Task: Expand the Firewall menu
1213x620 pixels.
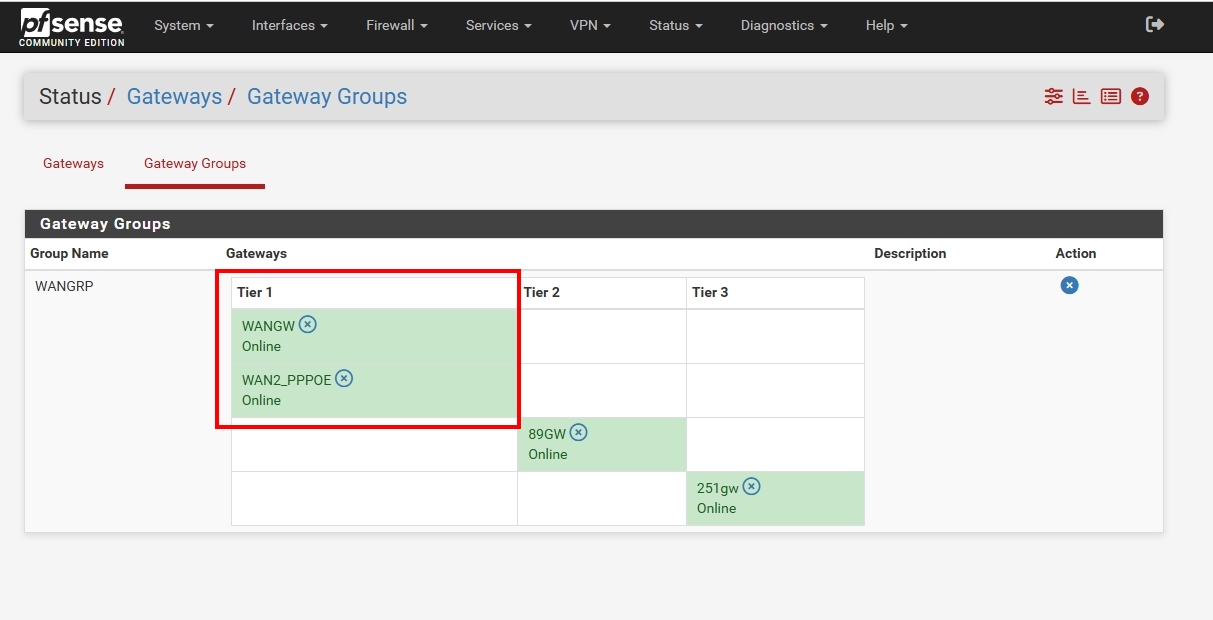Action: click(397, 26)
